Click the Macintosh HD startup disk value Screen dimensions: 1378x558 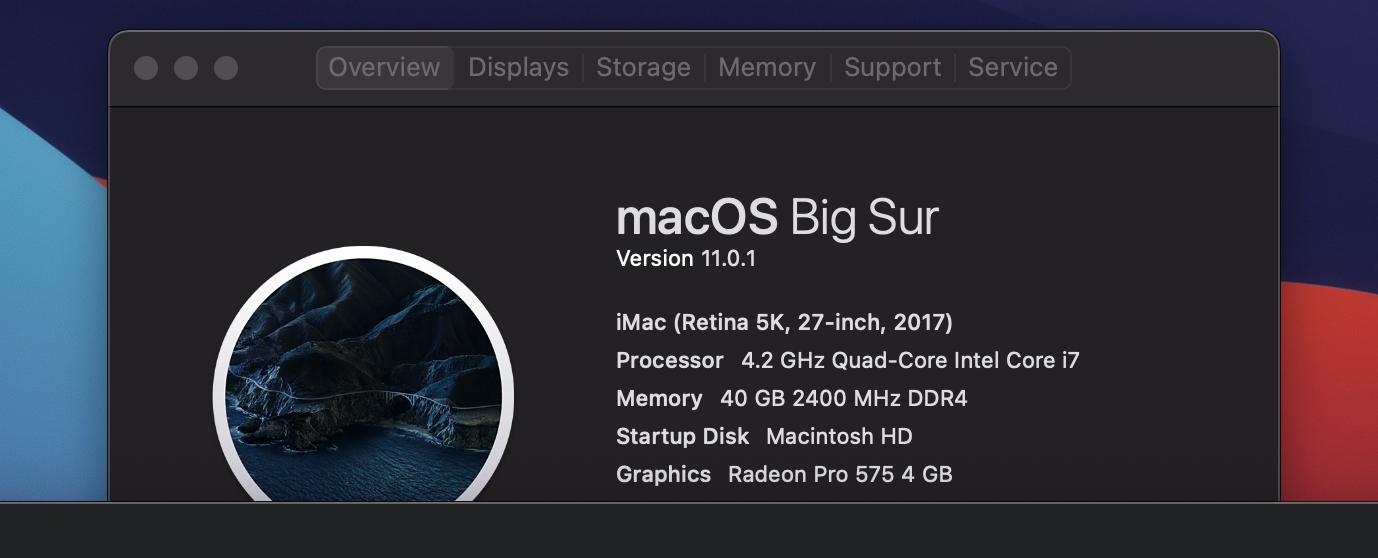pos(839,436)
